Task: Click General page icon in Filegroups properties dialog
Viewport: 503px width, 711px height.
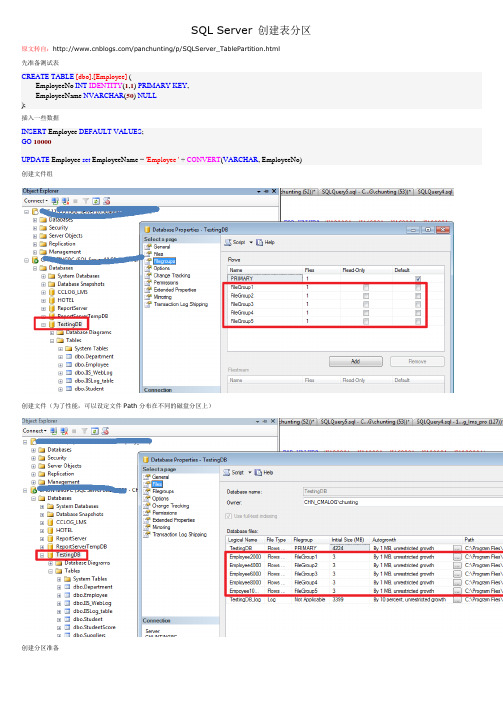Action: click(148, 247)
